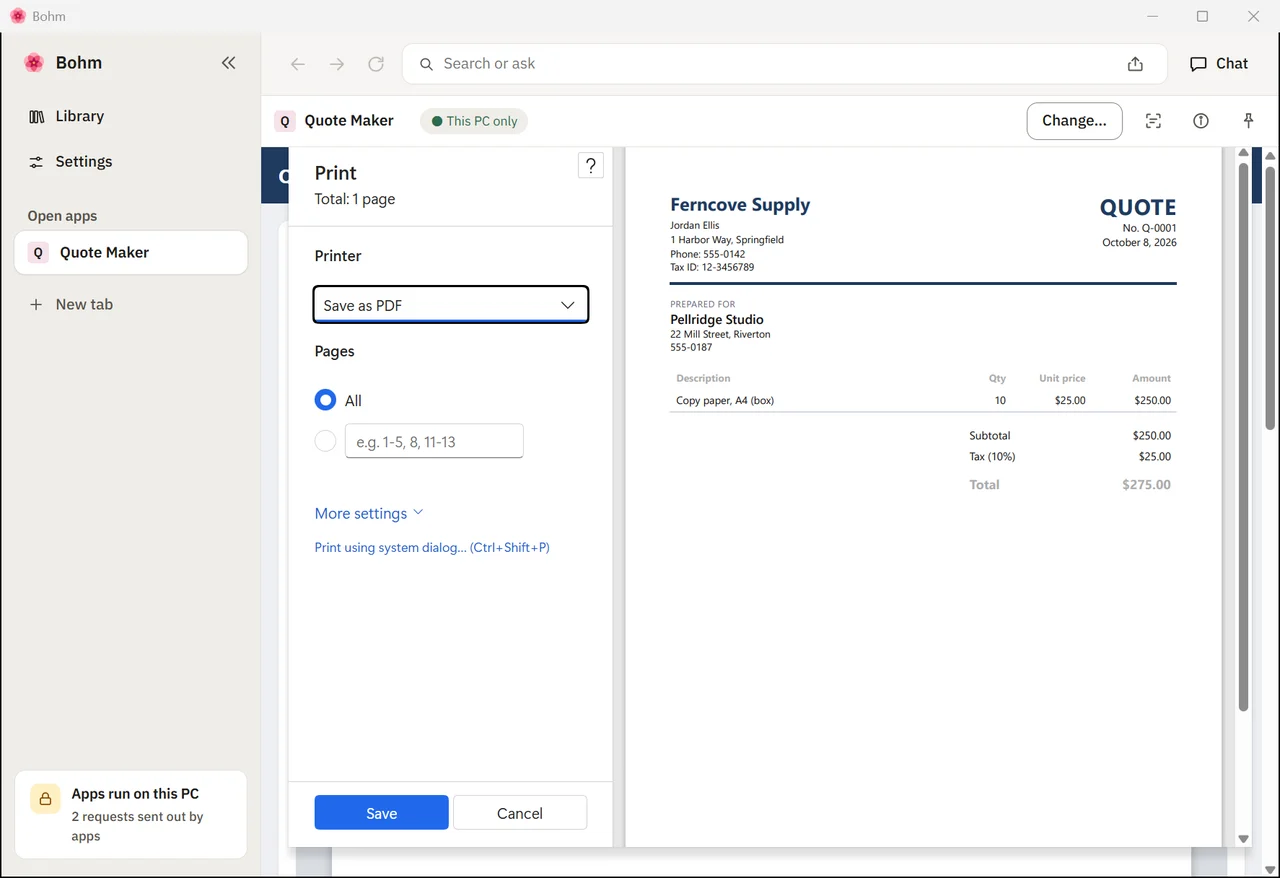Minimize the Bohm window
Viewport: 1280px width, 878px height.
[x=1153, y=16]
